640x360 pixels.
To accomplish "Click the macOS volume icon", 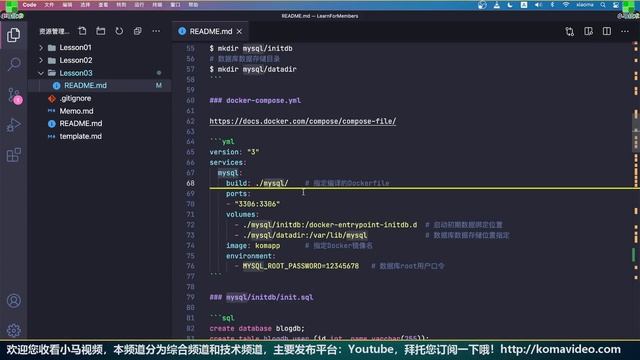I will 538,5.
